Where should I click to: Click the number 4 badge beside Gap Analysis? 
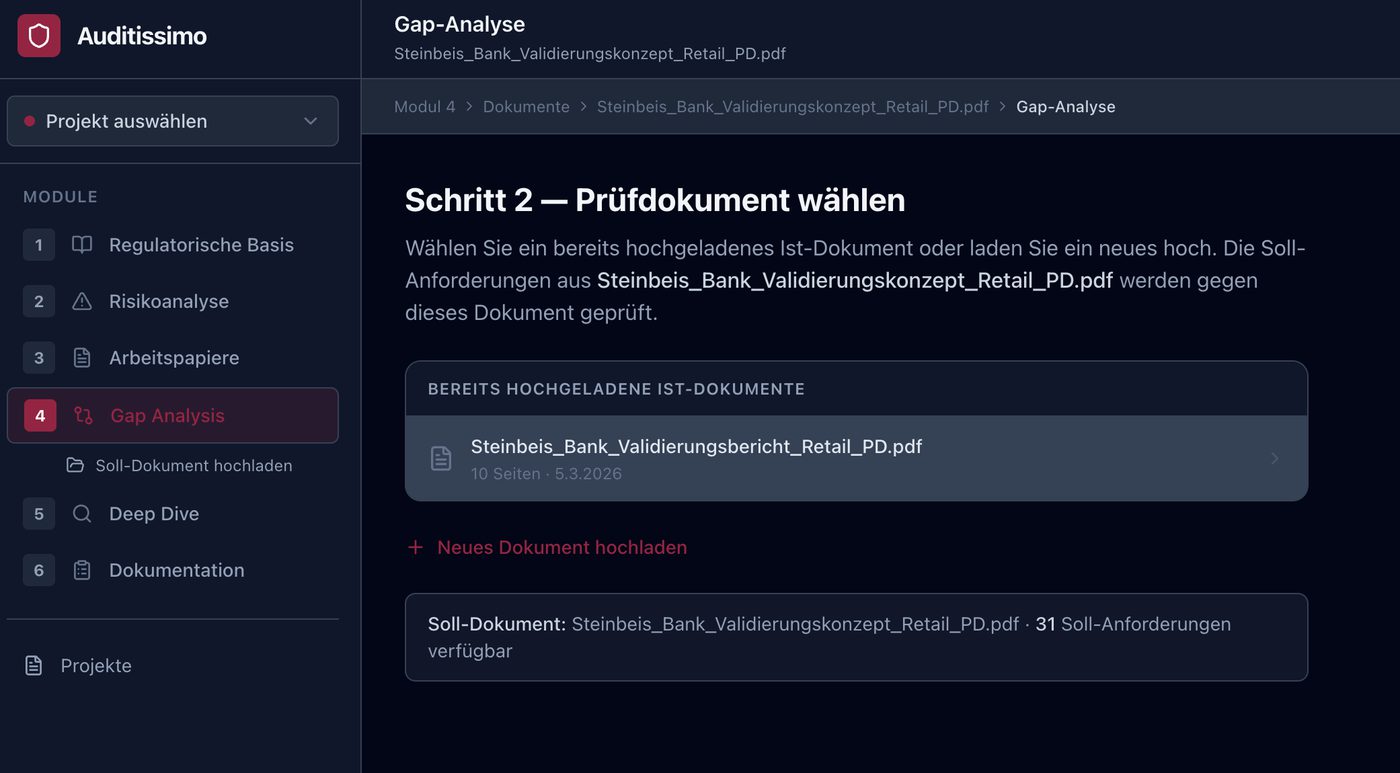(38, 415)
